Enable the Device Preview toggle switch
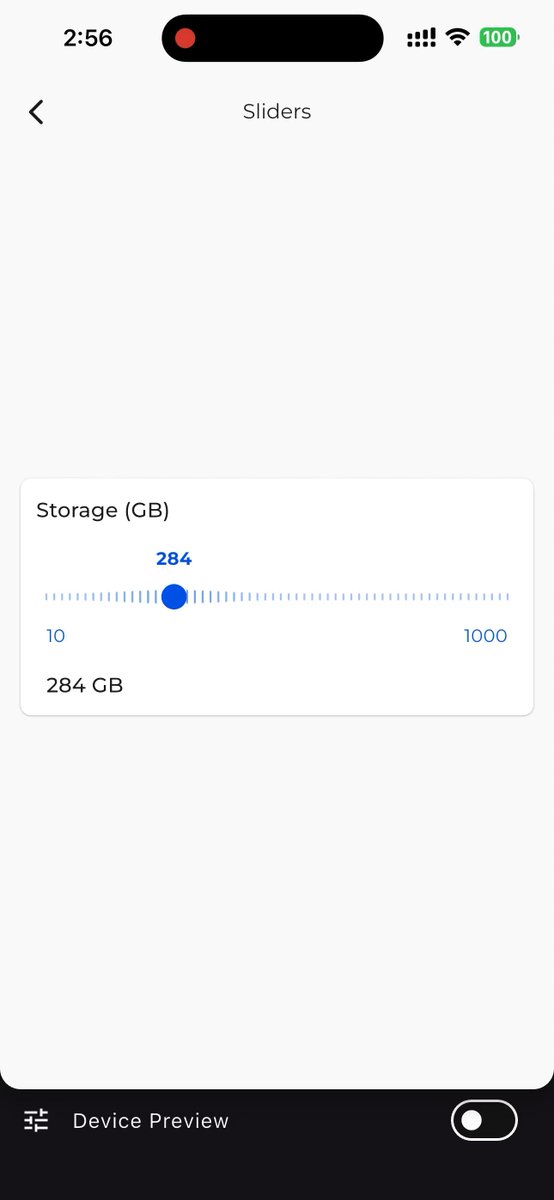Screen dimensions: 554x1200 484,1120
